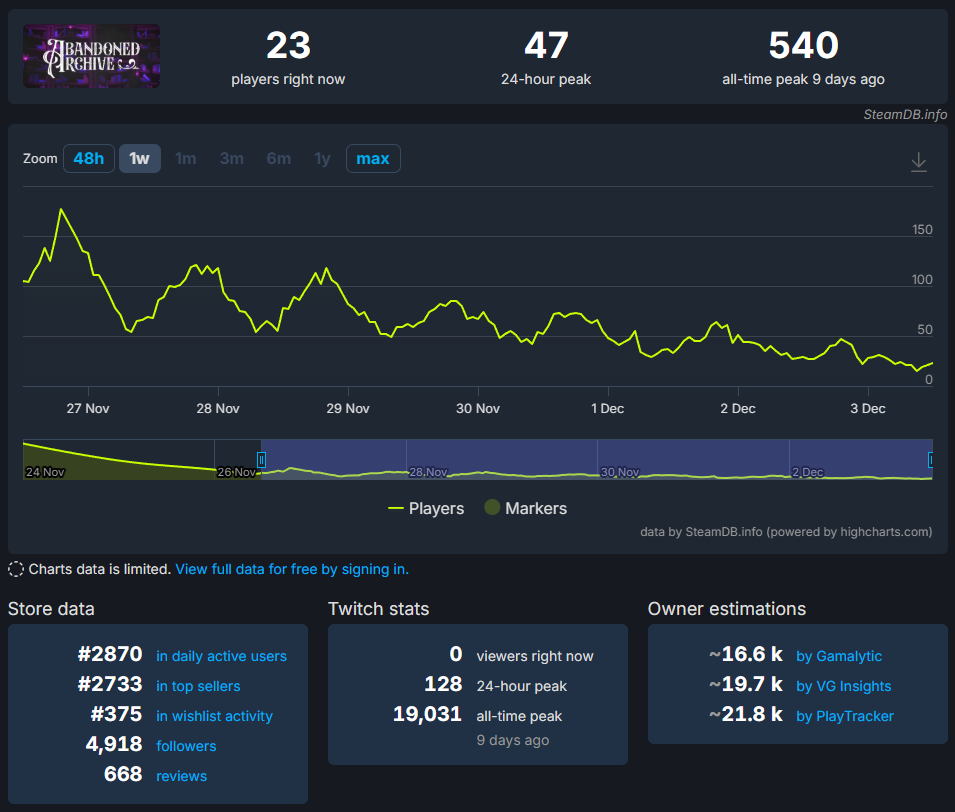Open the chart download menu icon

coord(918,162)
